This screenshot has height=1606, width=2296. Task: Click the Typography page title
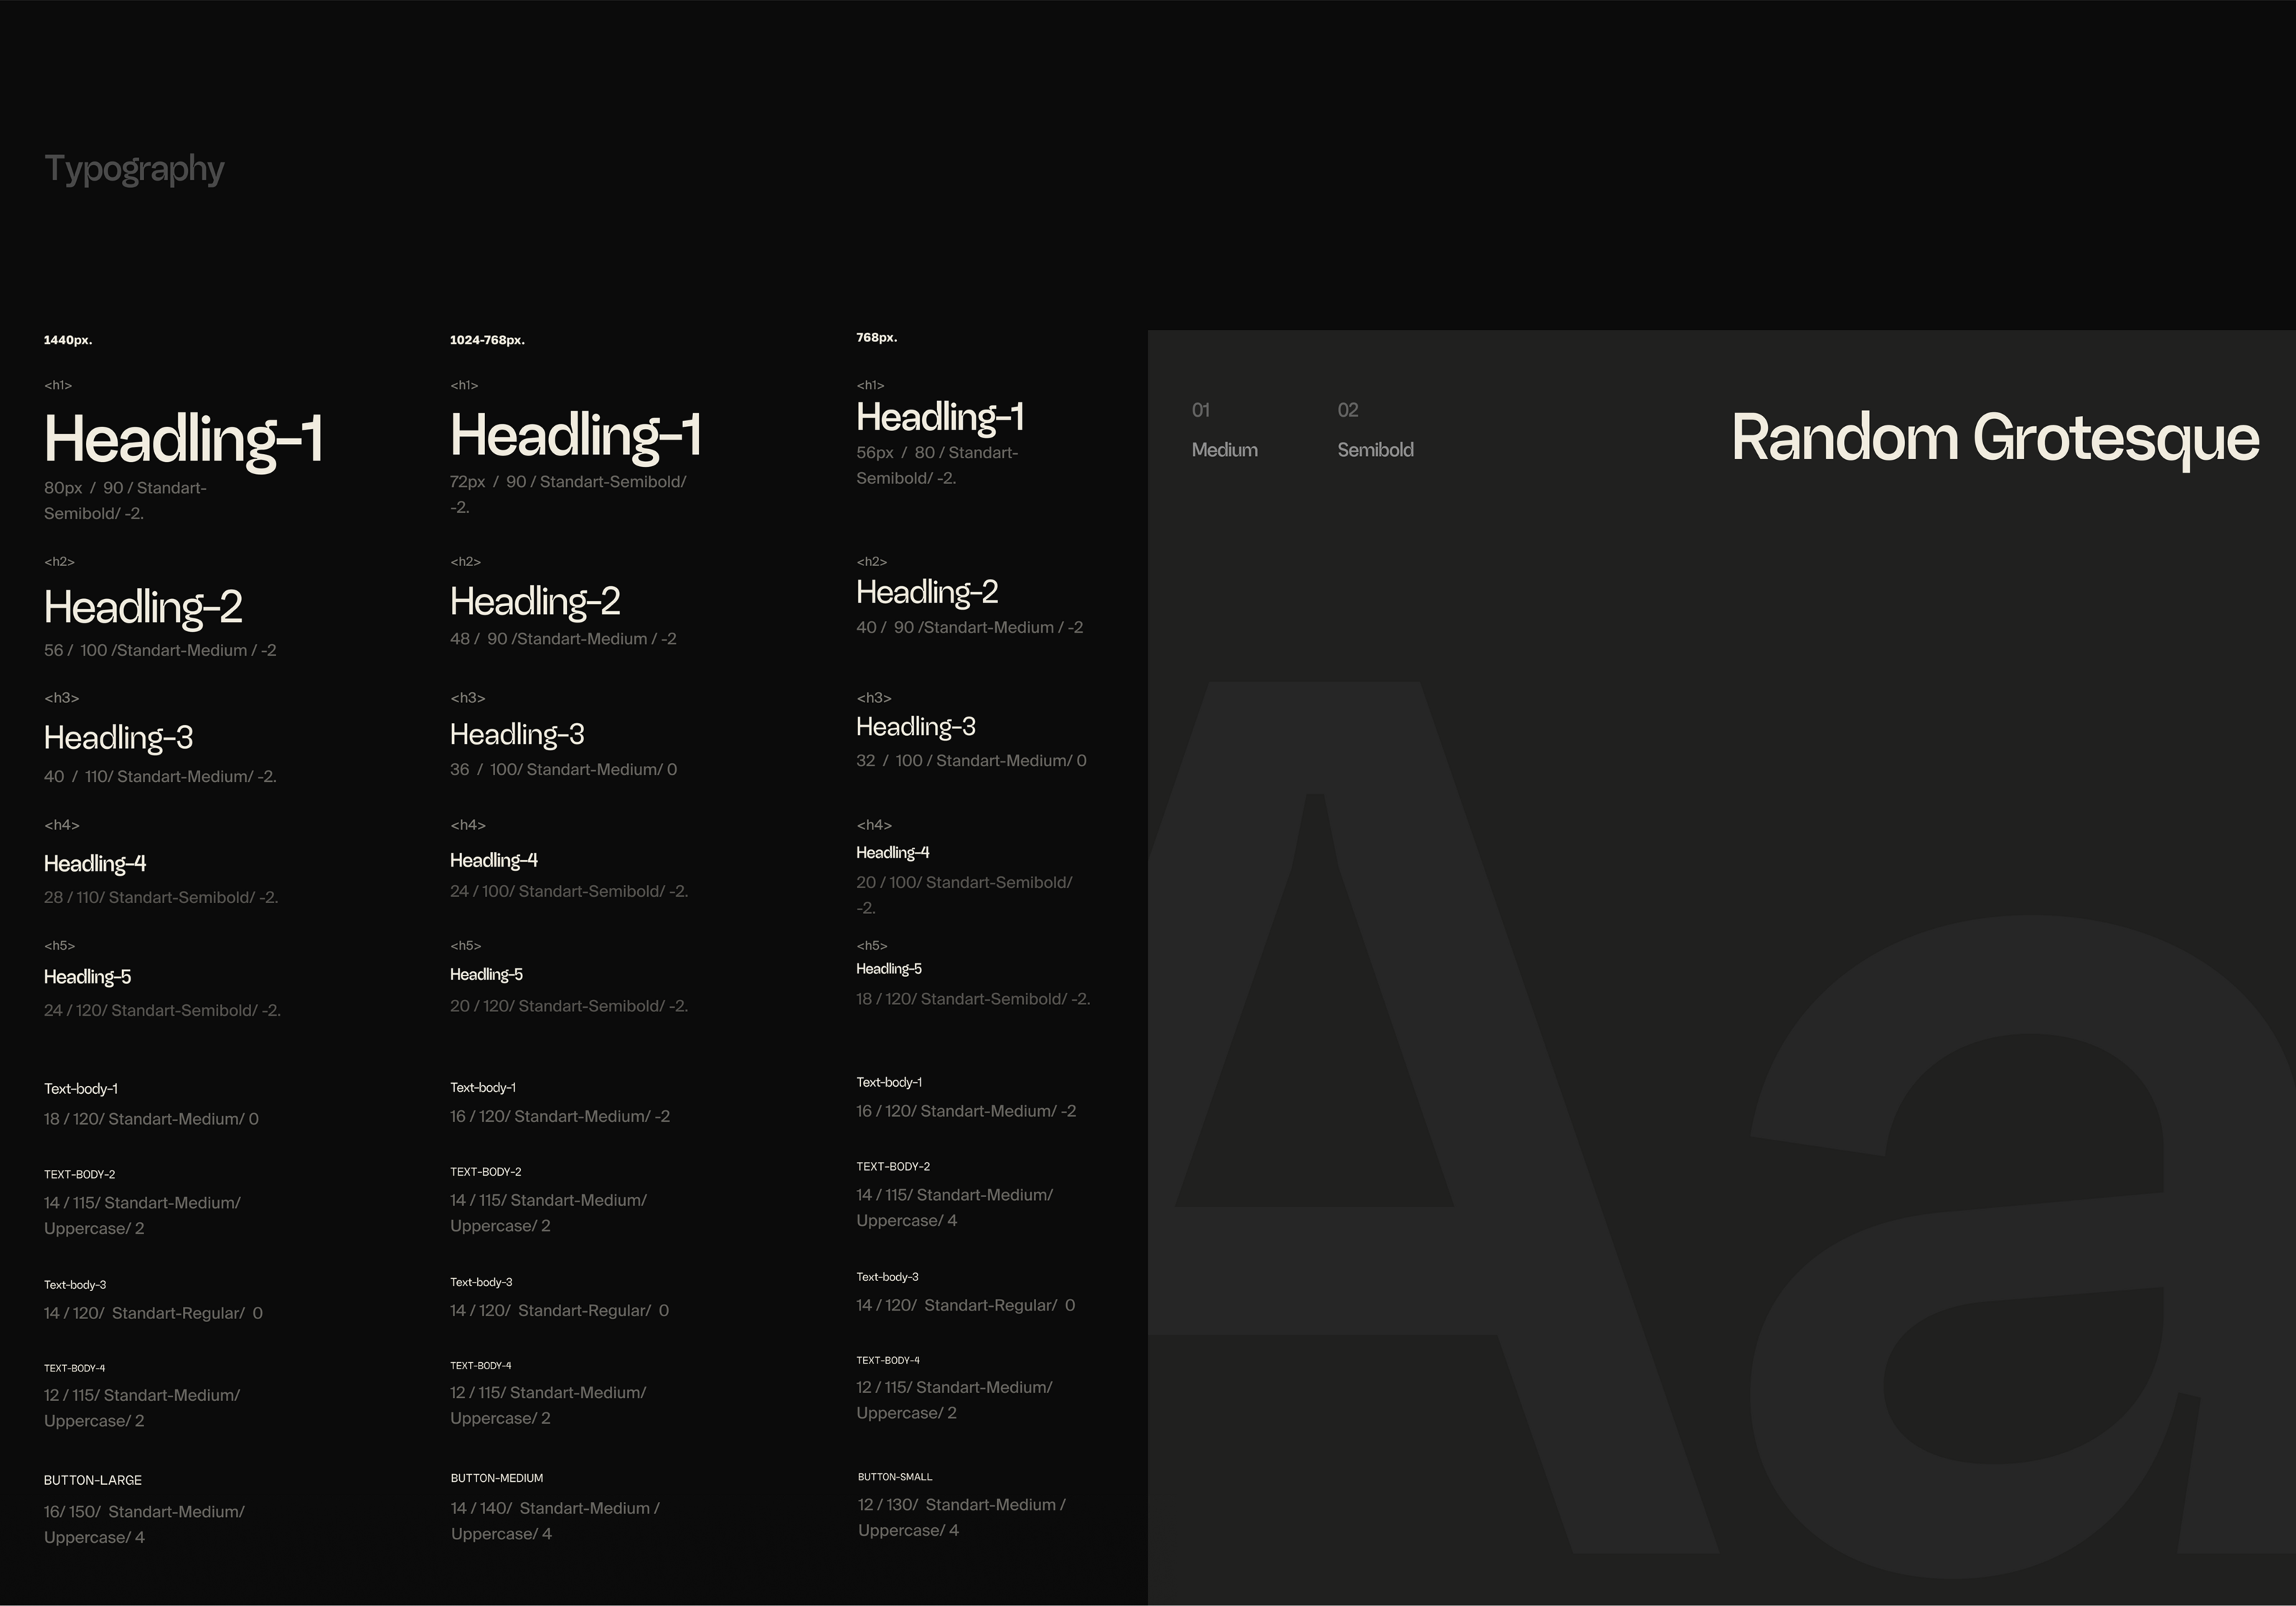coord(134,169)
